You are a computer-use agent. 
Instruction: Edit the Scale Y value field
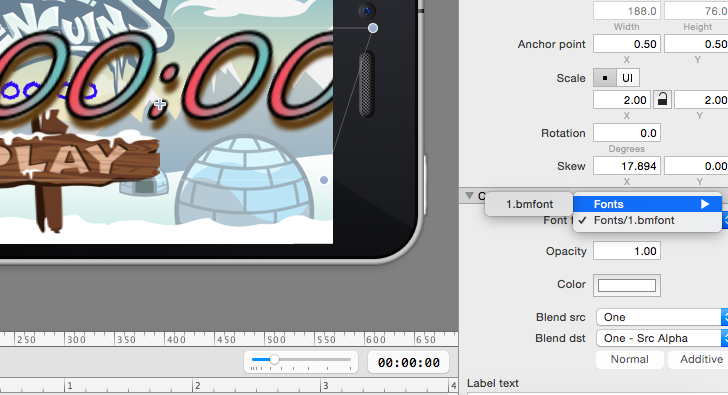pyautogui.click(x=701, y=100)
